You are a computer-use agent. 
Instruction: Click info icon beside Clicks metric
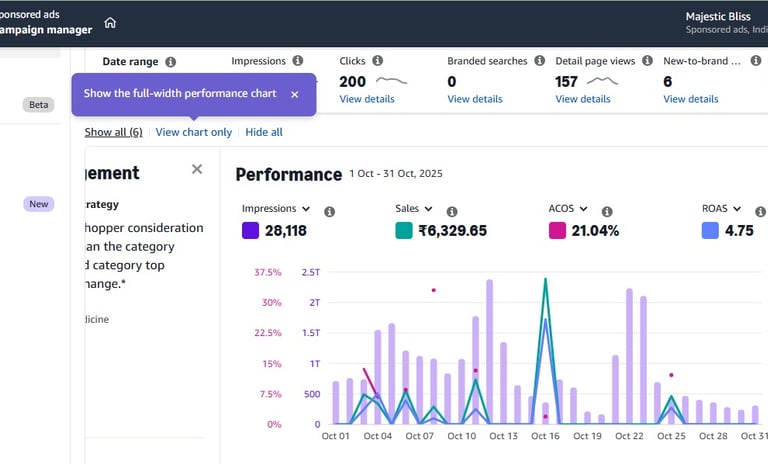point(377,60)
